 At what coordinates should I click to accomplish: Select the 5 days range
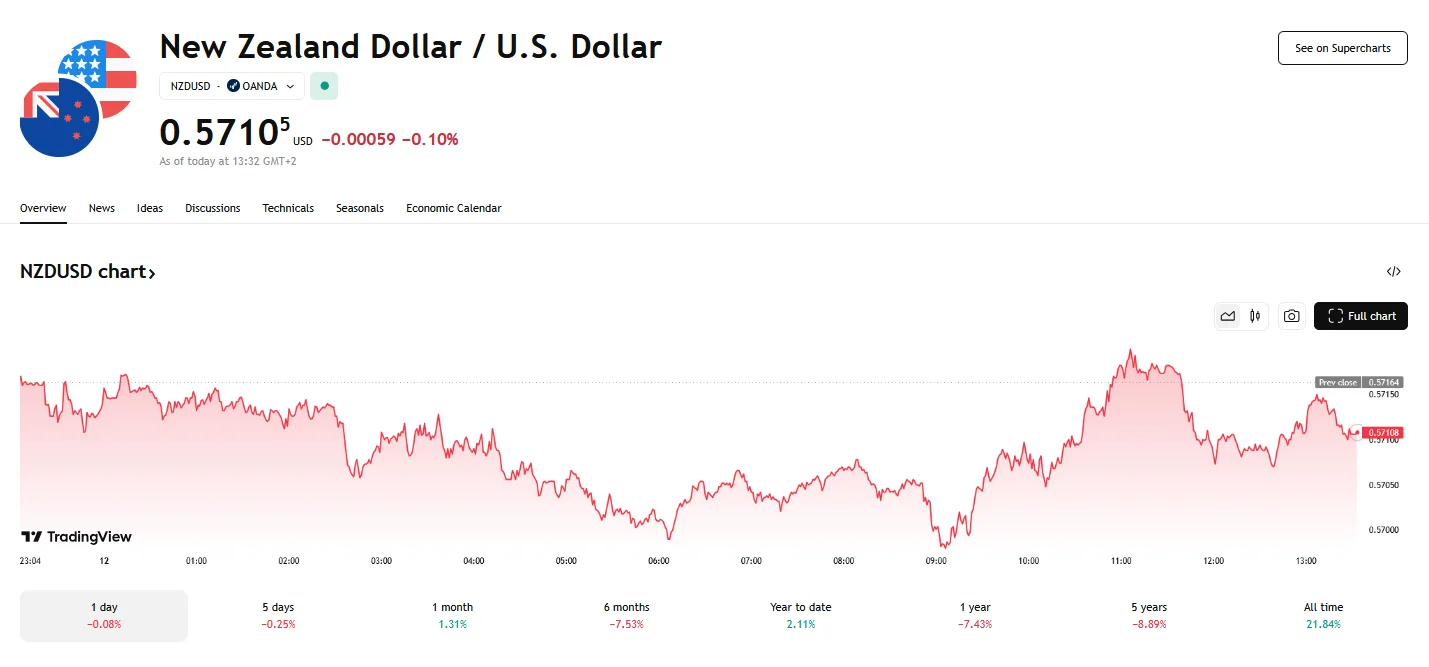pyautogui.click(x=278, y=615)
